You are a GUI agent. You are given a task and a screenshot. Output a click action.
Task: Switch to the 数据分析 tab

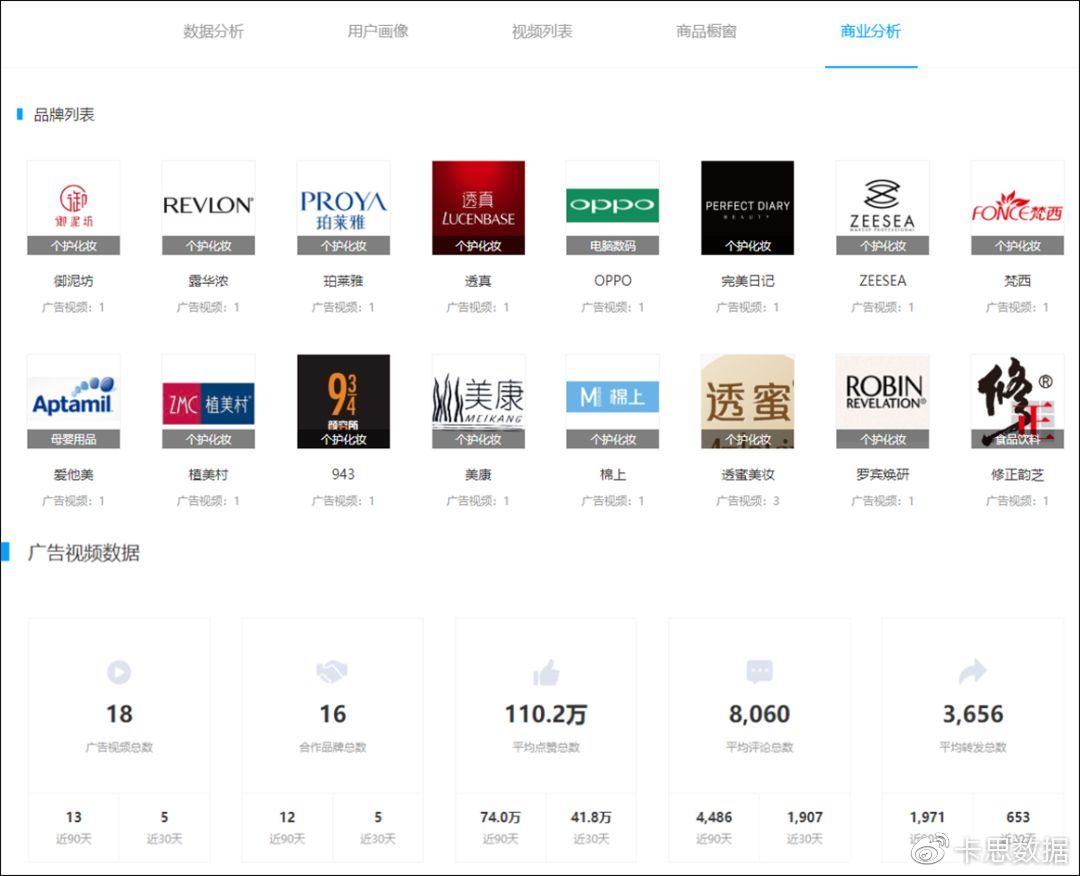213,31
